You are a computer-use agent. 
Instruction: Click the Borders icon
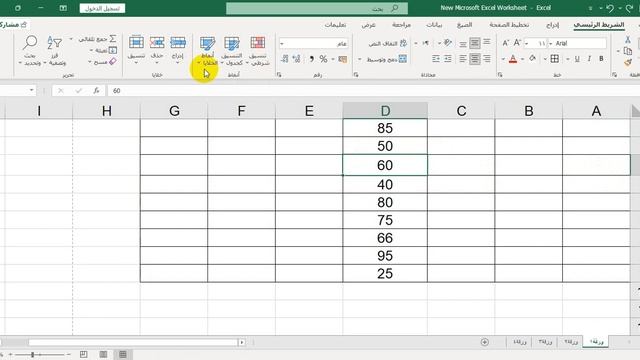(555, 59)
